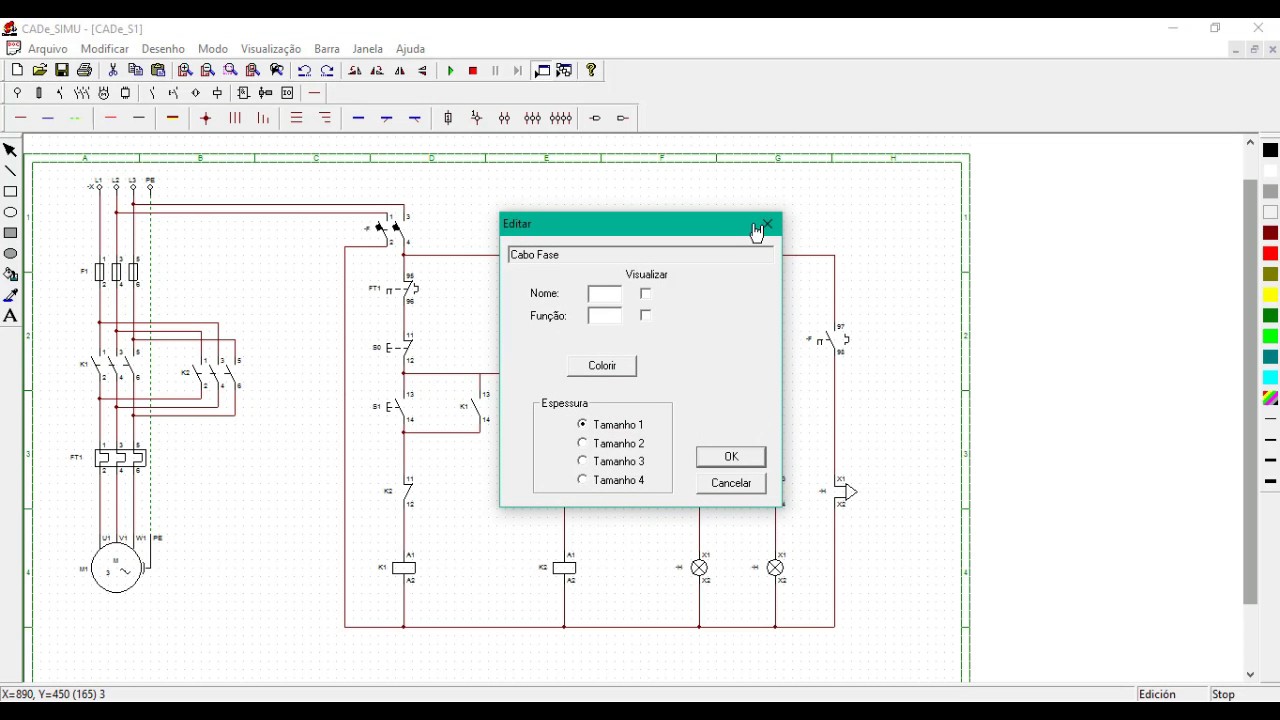This screenshot has height=720, width=1280.
Task: Start simulation with green play button
Action: tap(451, 71)
